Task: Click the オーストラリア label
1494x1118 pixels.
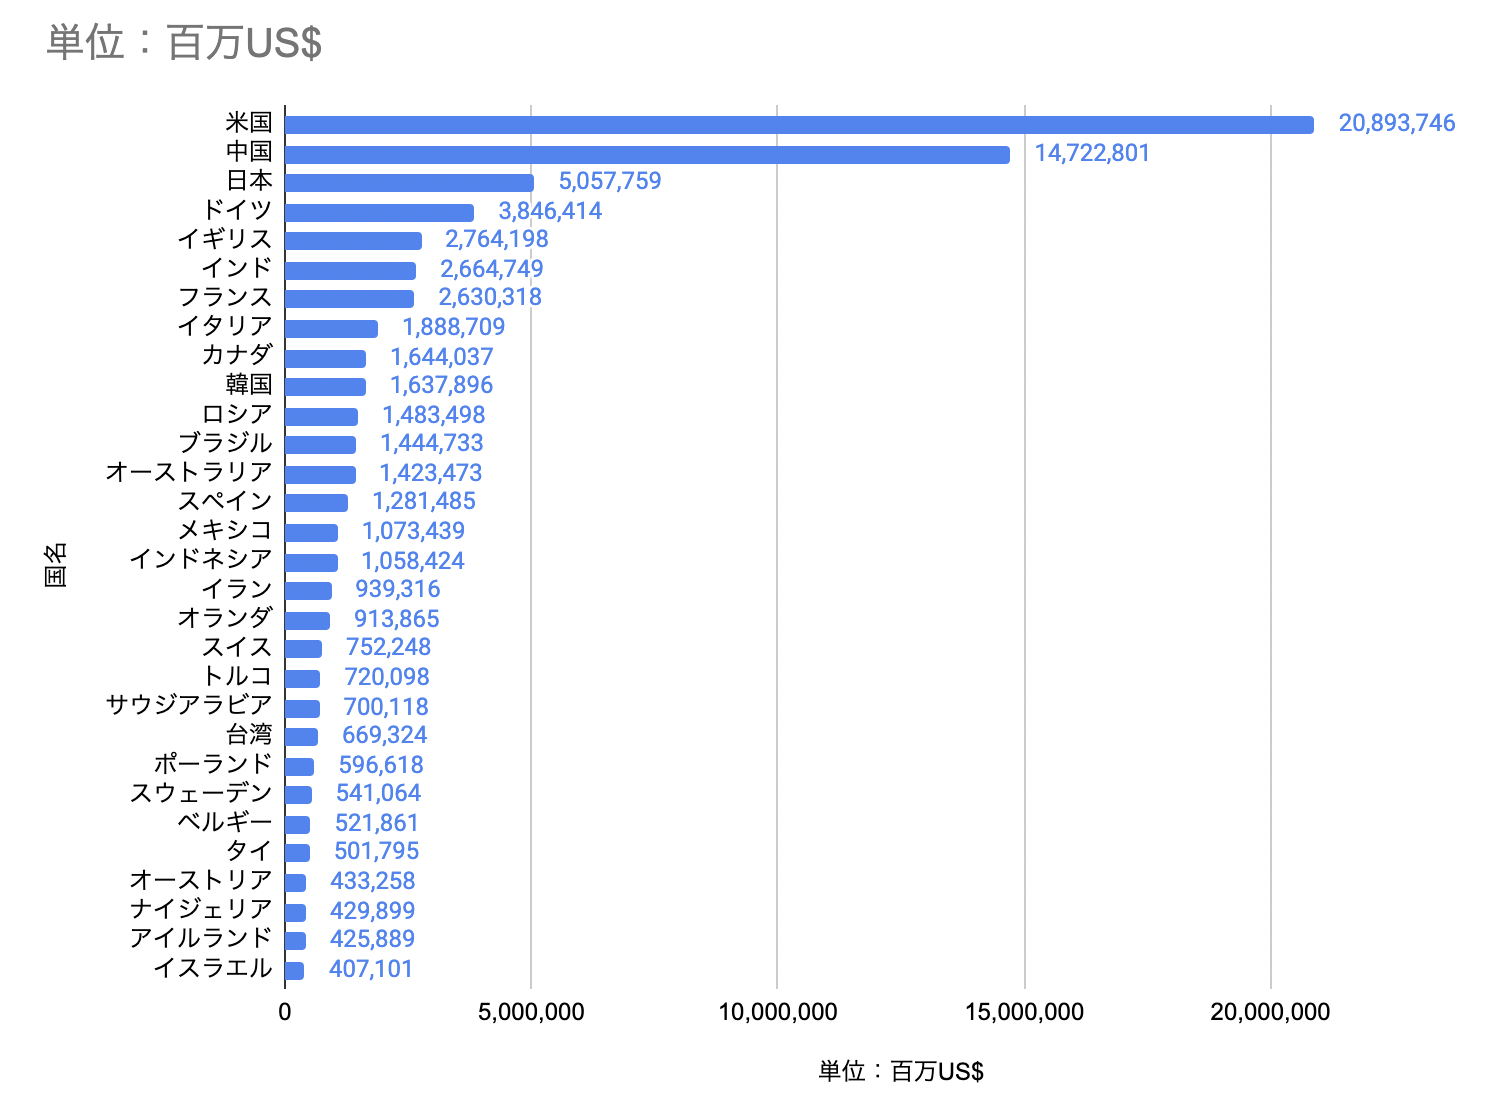Action: coord(189,472)
